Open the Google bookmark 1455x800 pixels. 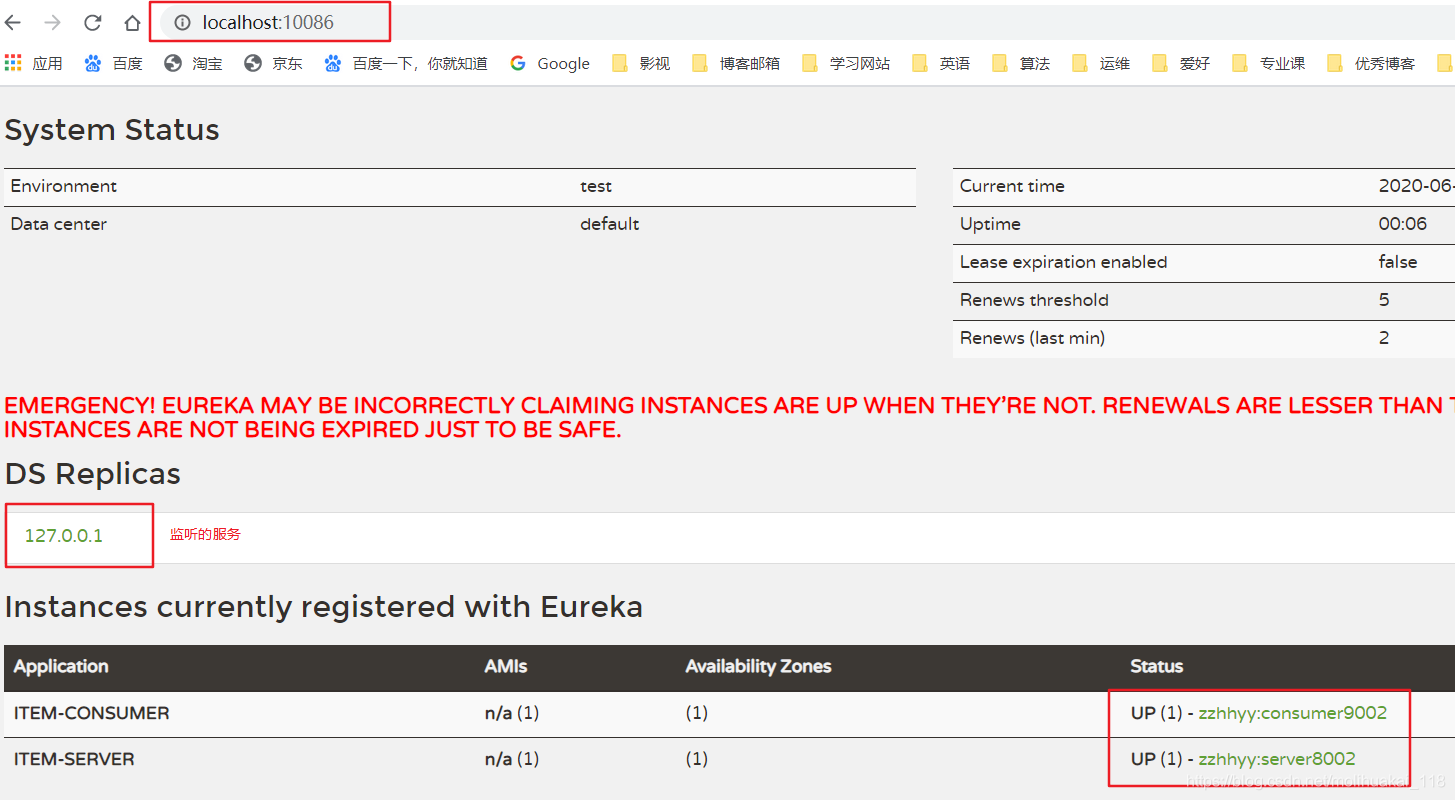550,63
